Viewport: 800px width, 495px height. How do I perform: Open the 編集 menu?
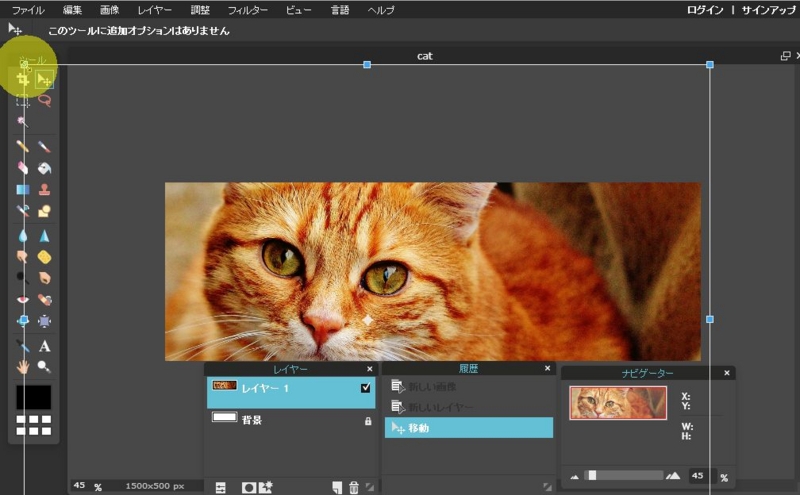point(72,10)
